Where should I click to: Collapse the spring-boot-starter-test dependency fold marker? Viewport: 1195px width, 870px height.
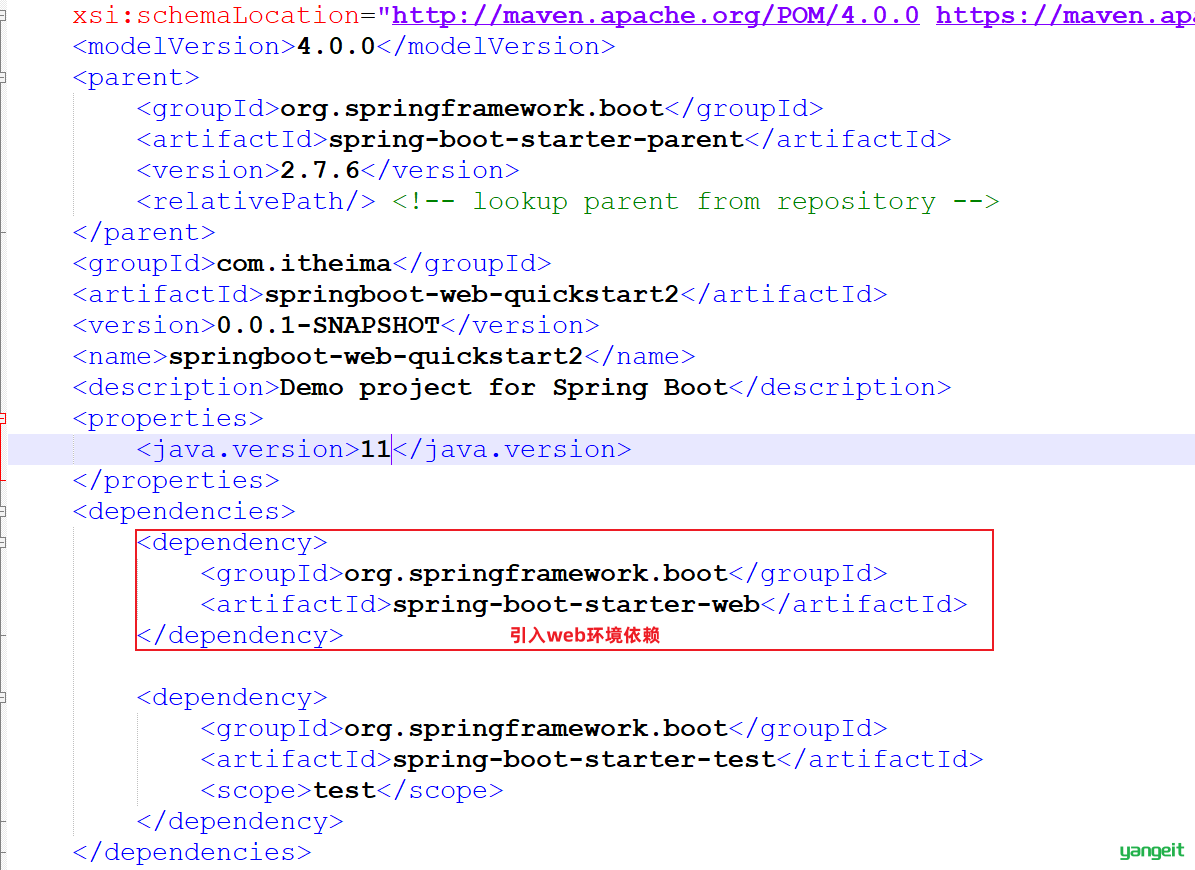(2, 697)
